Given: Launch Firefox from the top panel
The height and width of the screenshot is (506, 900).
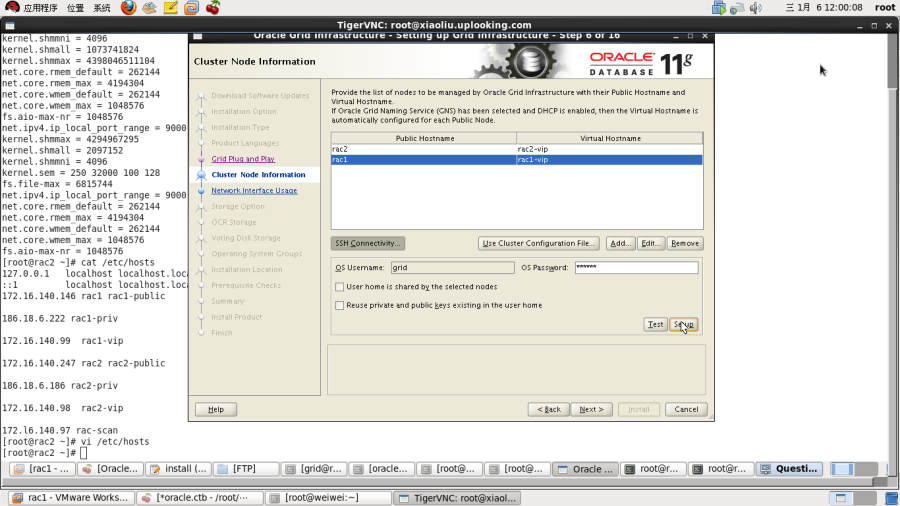Looking at the screenshot, I should (129, 7).
